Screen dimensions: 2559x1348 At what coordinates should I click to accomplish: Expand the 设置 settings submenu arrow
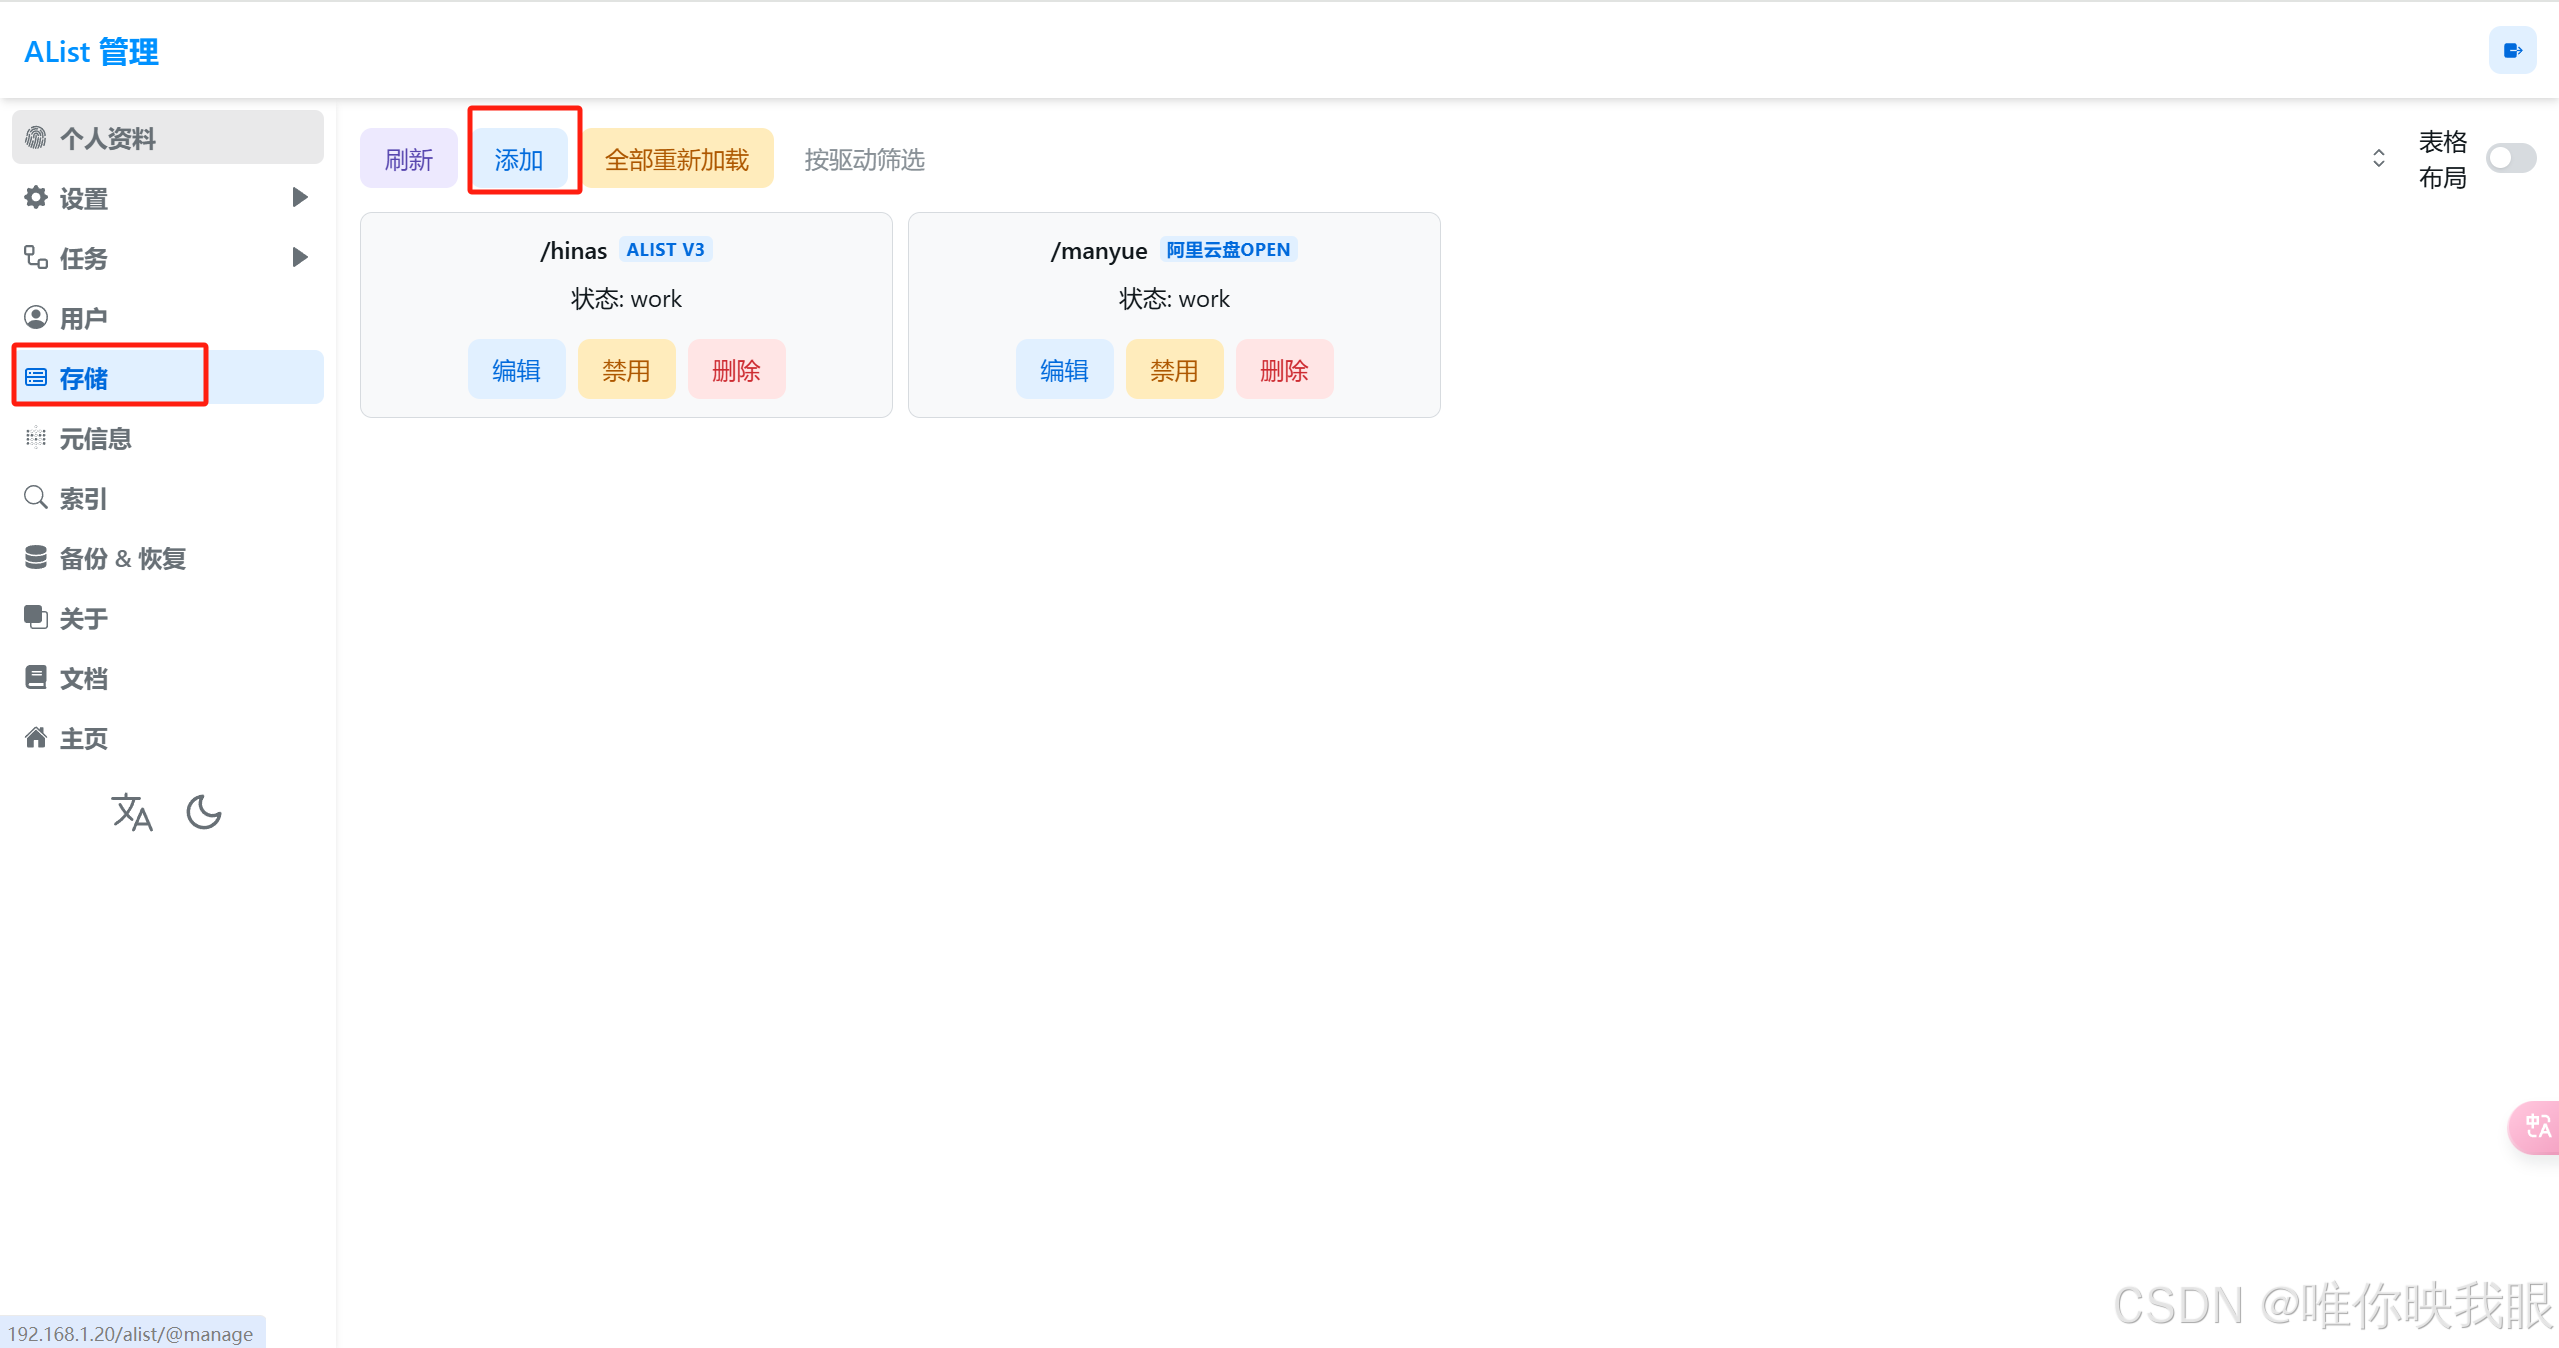[299, 197]
